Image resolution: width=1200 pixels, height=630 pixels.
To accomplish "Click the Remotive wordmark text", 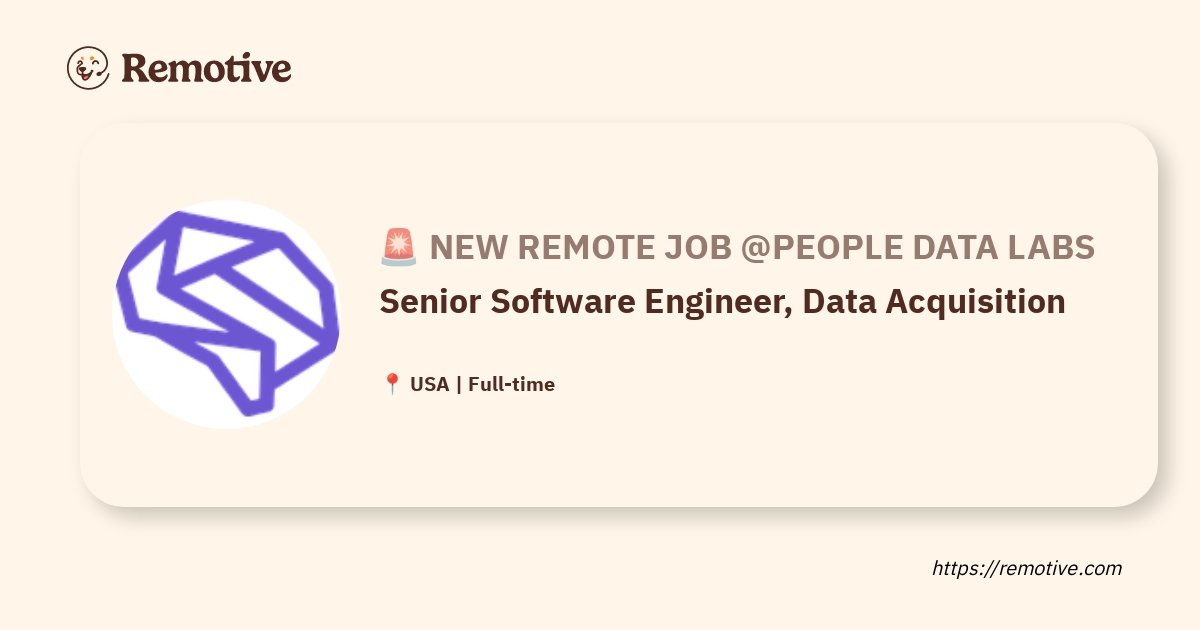I will (206, 68).
